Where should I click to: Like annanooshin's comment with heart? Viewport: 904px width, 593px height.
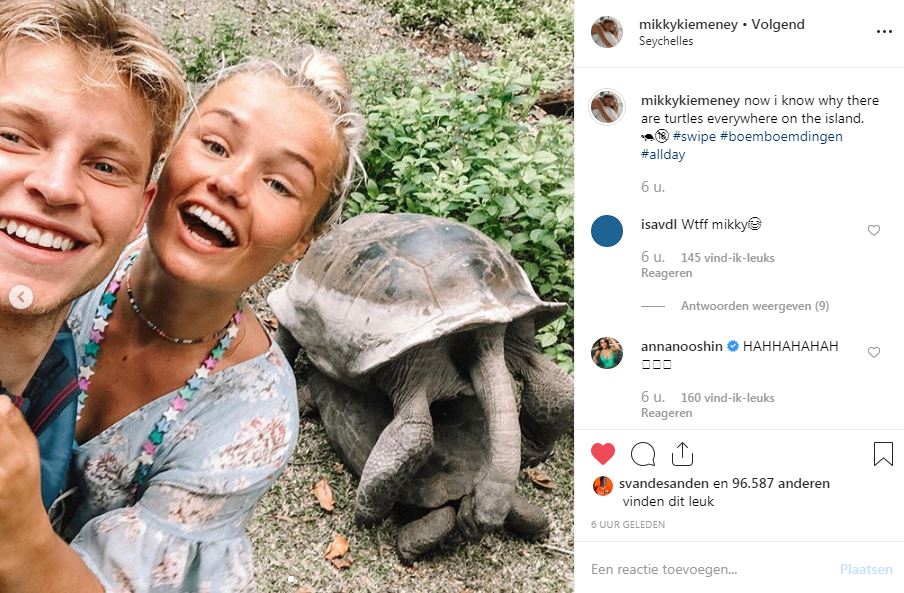tap(874, 353)
